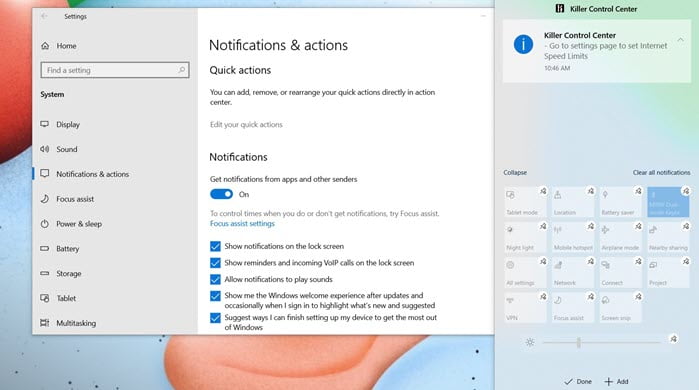Unpin the Network tile via pin icon
The image size is (699, 390).
click(x=591, y=261)
